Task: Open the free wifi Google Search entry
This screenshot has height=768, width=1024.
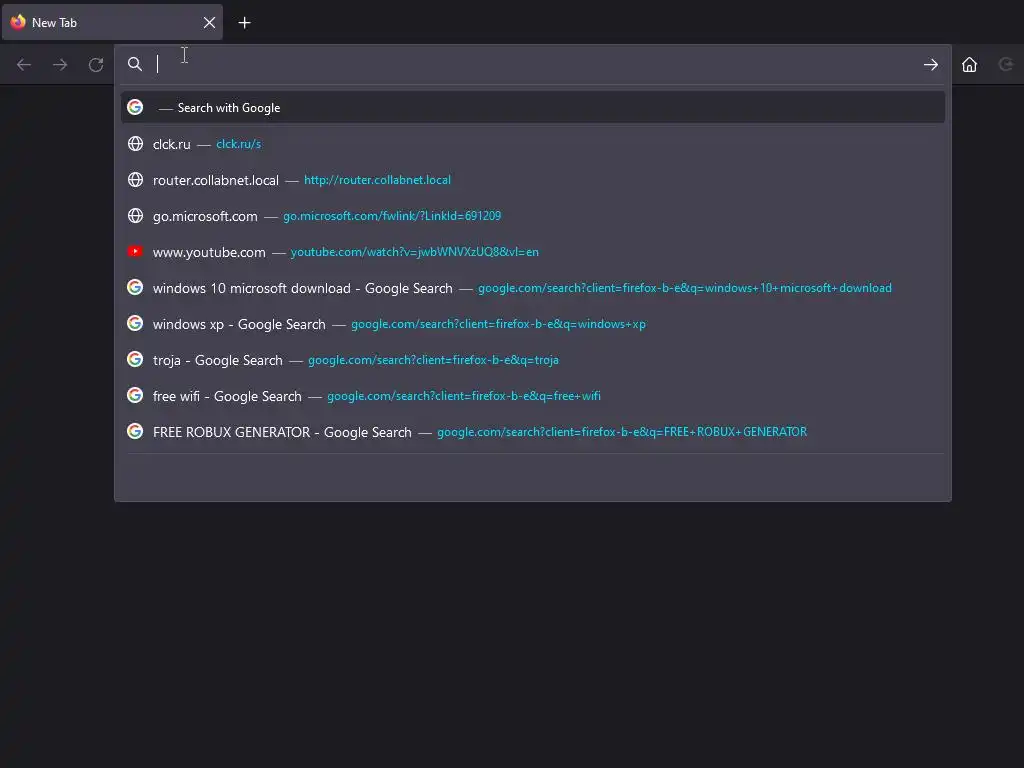Action: pos(532,396)
